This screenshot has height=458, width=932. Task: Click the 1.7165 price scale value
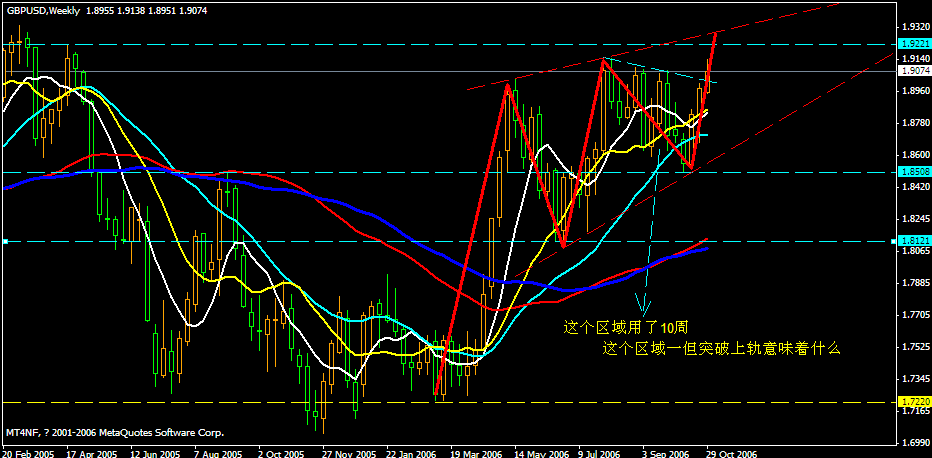coord(914,411)
